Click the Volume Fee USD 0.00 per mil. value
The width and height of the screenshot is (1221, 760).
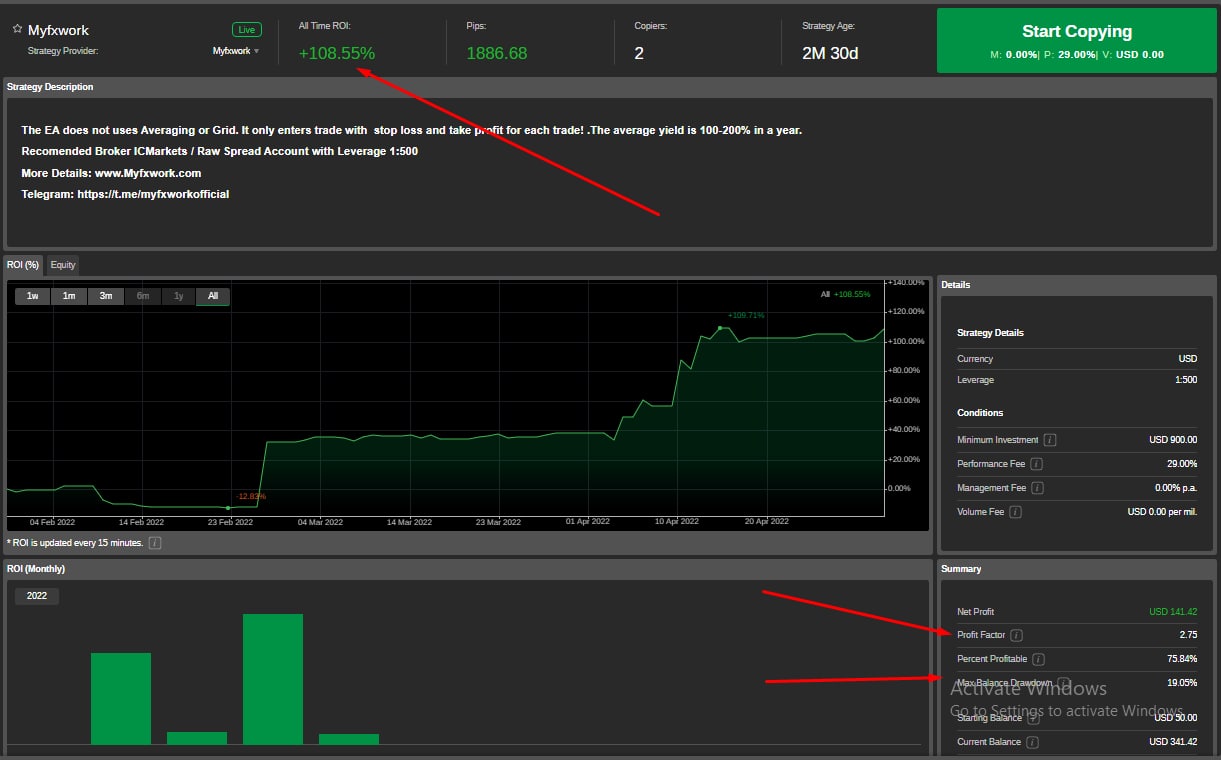pos(1162,512)
